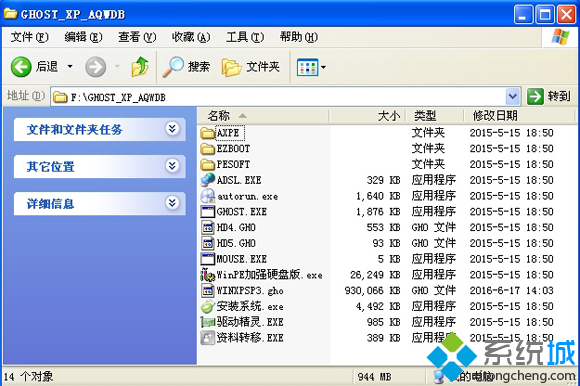
Task: Select the EZBOOT folder icon
Action: 208,149
